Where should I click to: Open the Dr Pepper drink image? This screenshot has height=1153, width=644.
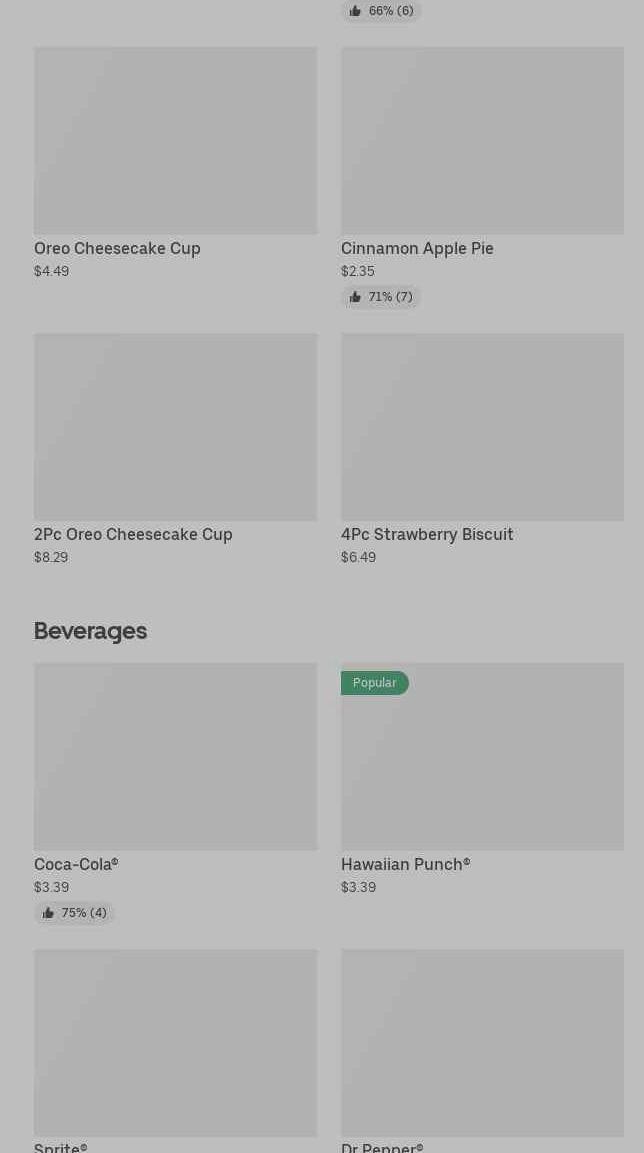[x=482, y=1043]
